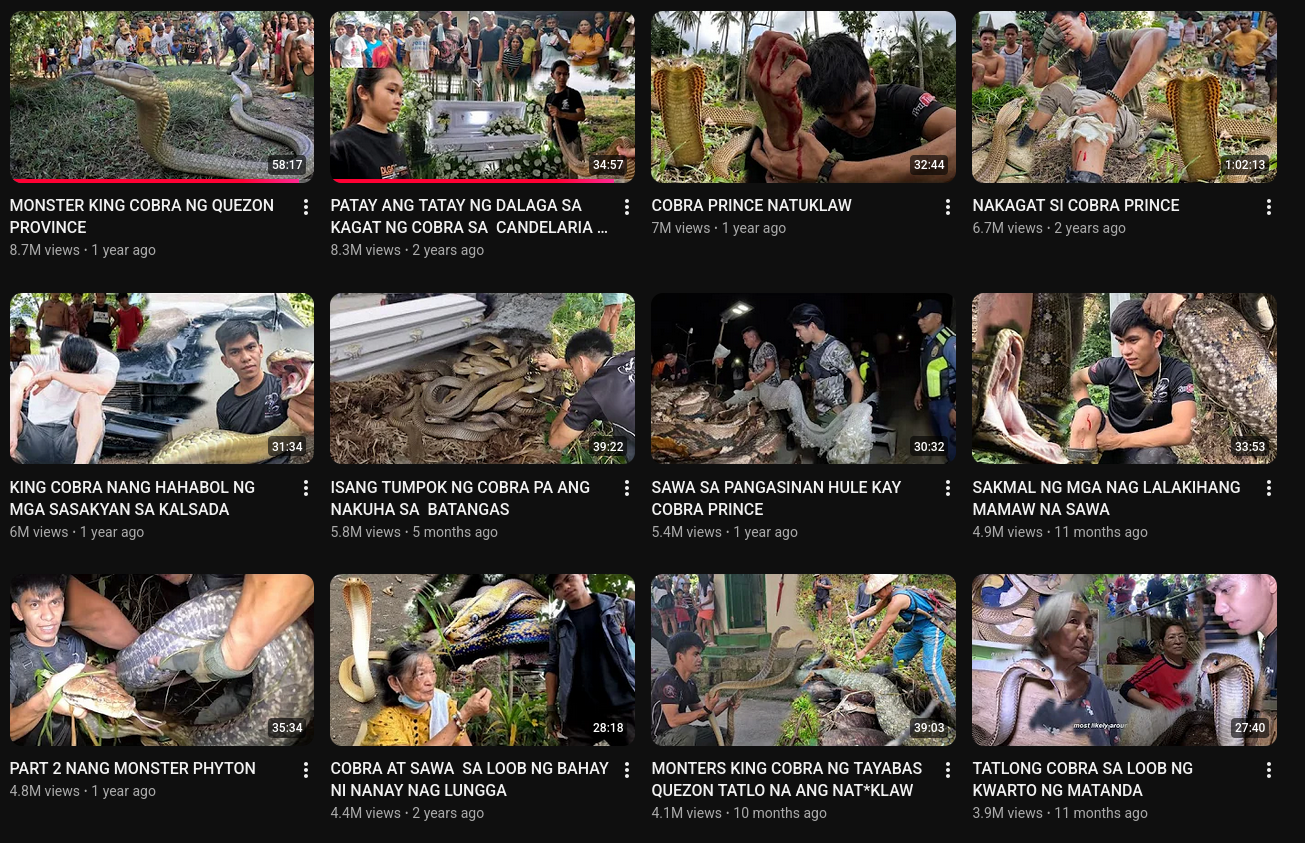
Task: Open options menu for COBRA PRINCE NATUKLAW
Action: click(x=948, y=207)
